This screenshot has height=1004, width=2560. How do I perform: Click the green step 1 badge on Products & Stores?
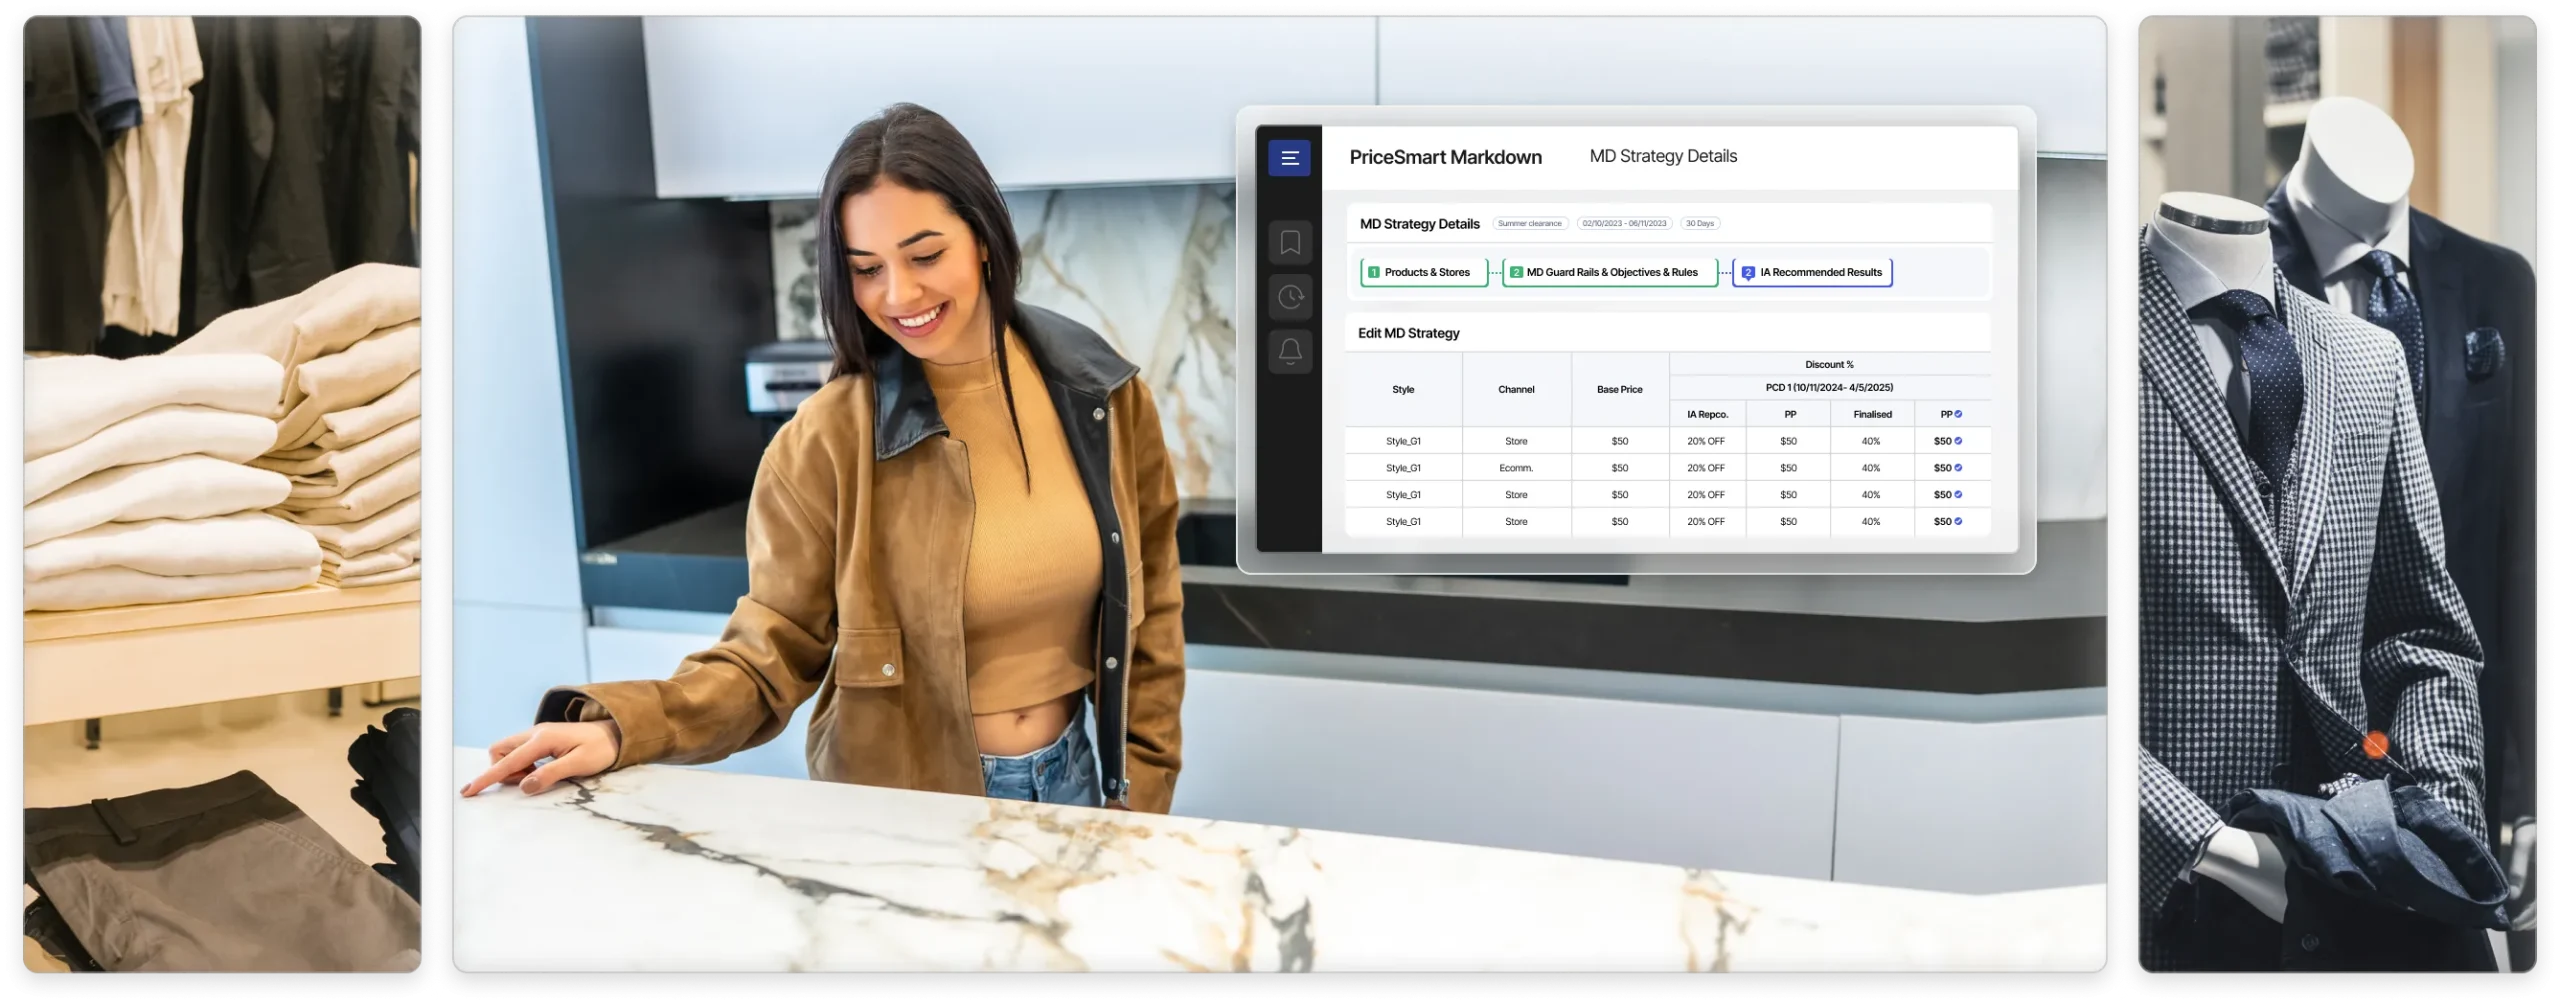[1374, 271]
